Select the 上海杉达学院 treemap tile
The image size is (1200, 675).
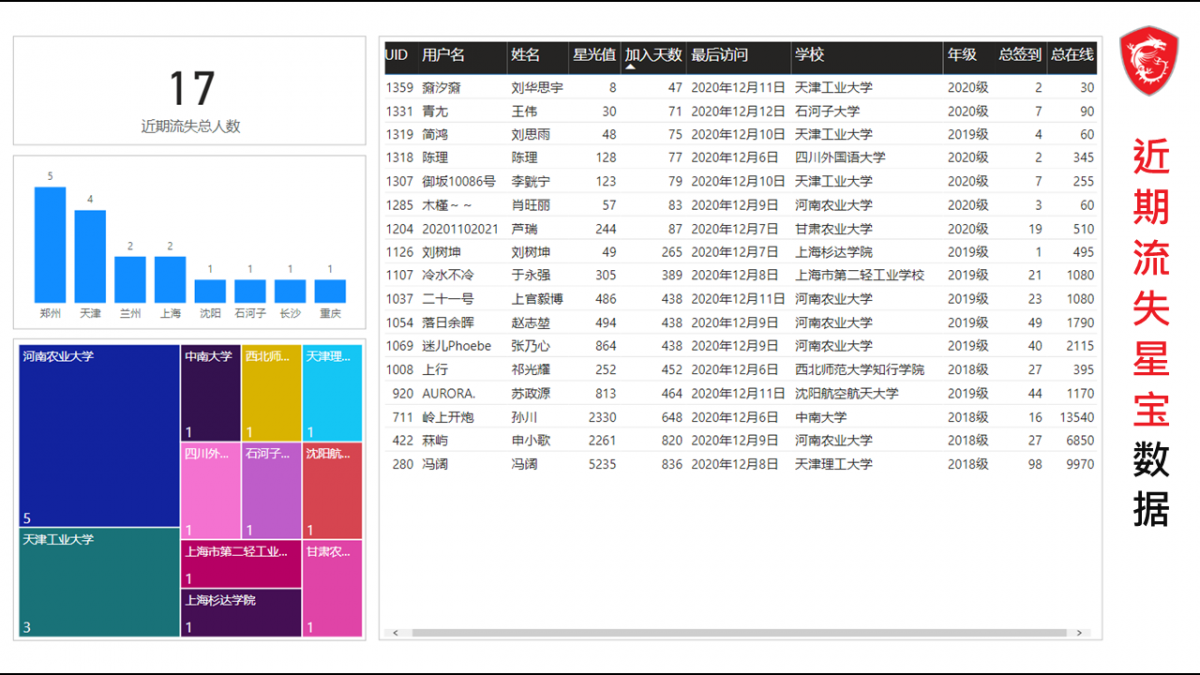click(241, 613)
